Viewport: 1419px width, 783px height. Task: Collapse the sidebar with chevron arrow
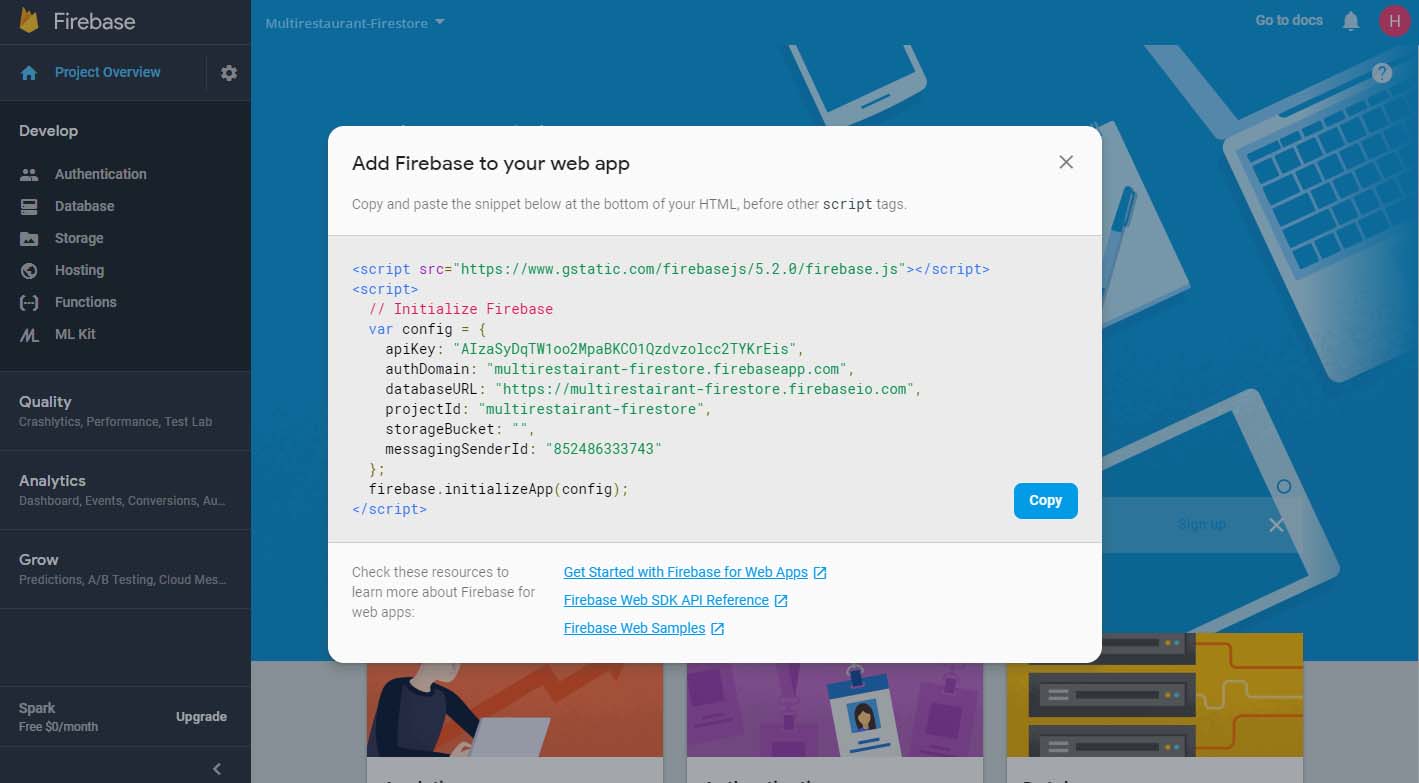(x=217, y=769)
